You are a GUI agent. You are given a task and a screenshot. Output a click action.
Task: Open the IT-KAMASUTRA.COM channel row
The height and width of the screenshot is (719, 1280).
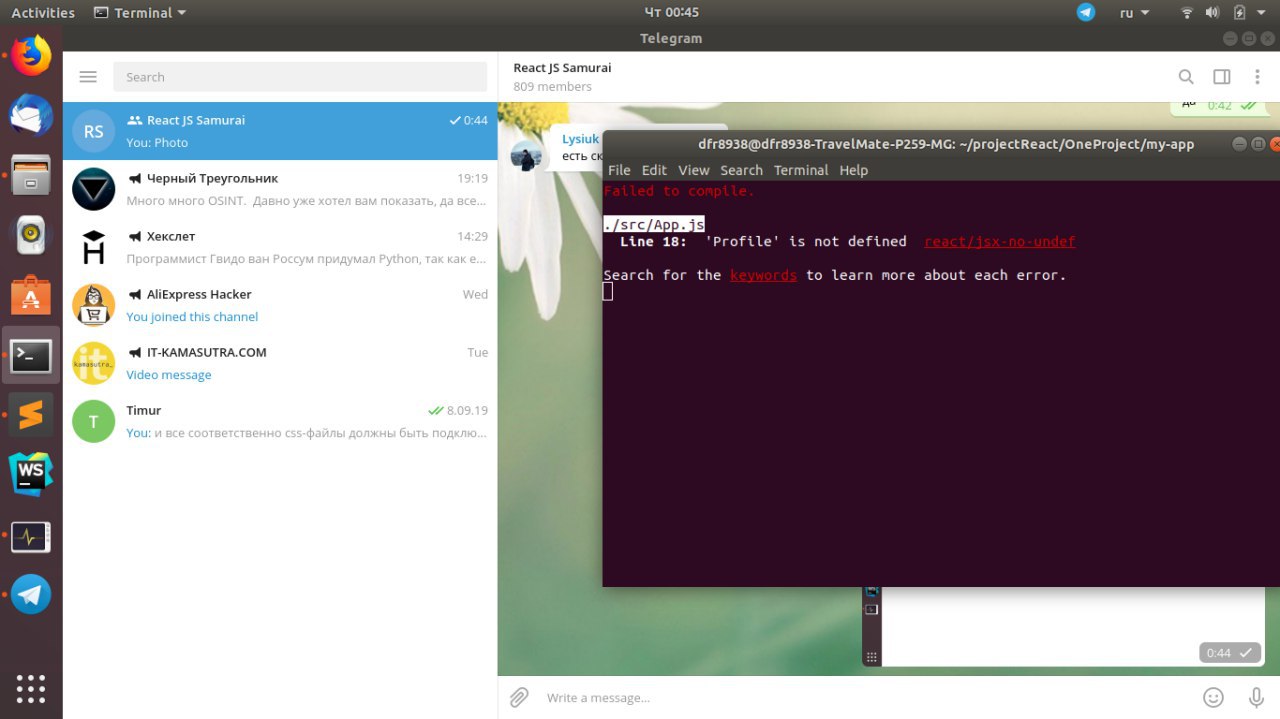pyautogui.click(x=280, y=363)
